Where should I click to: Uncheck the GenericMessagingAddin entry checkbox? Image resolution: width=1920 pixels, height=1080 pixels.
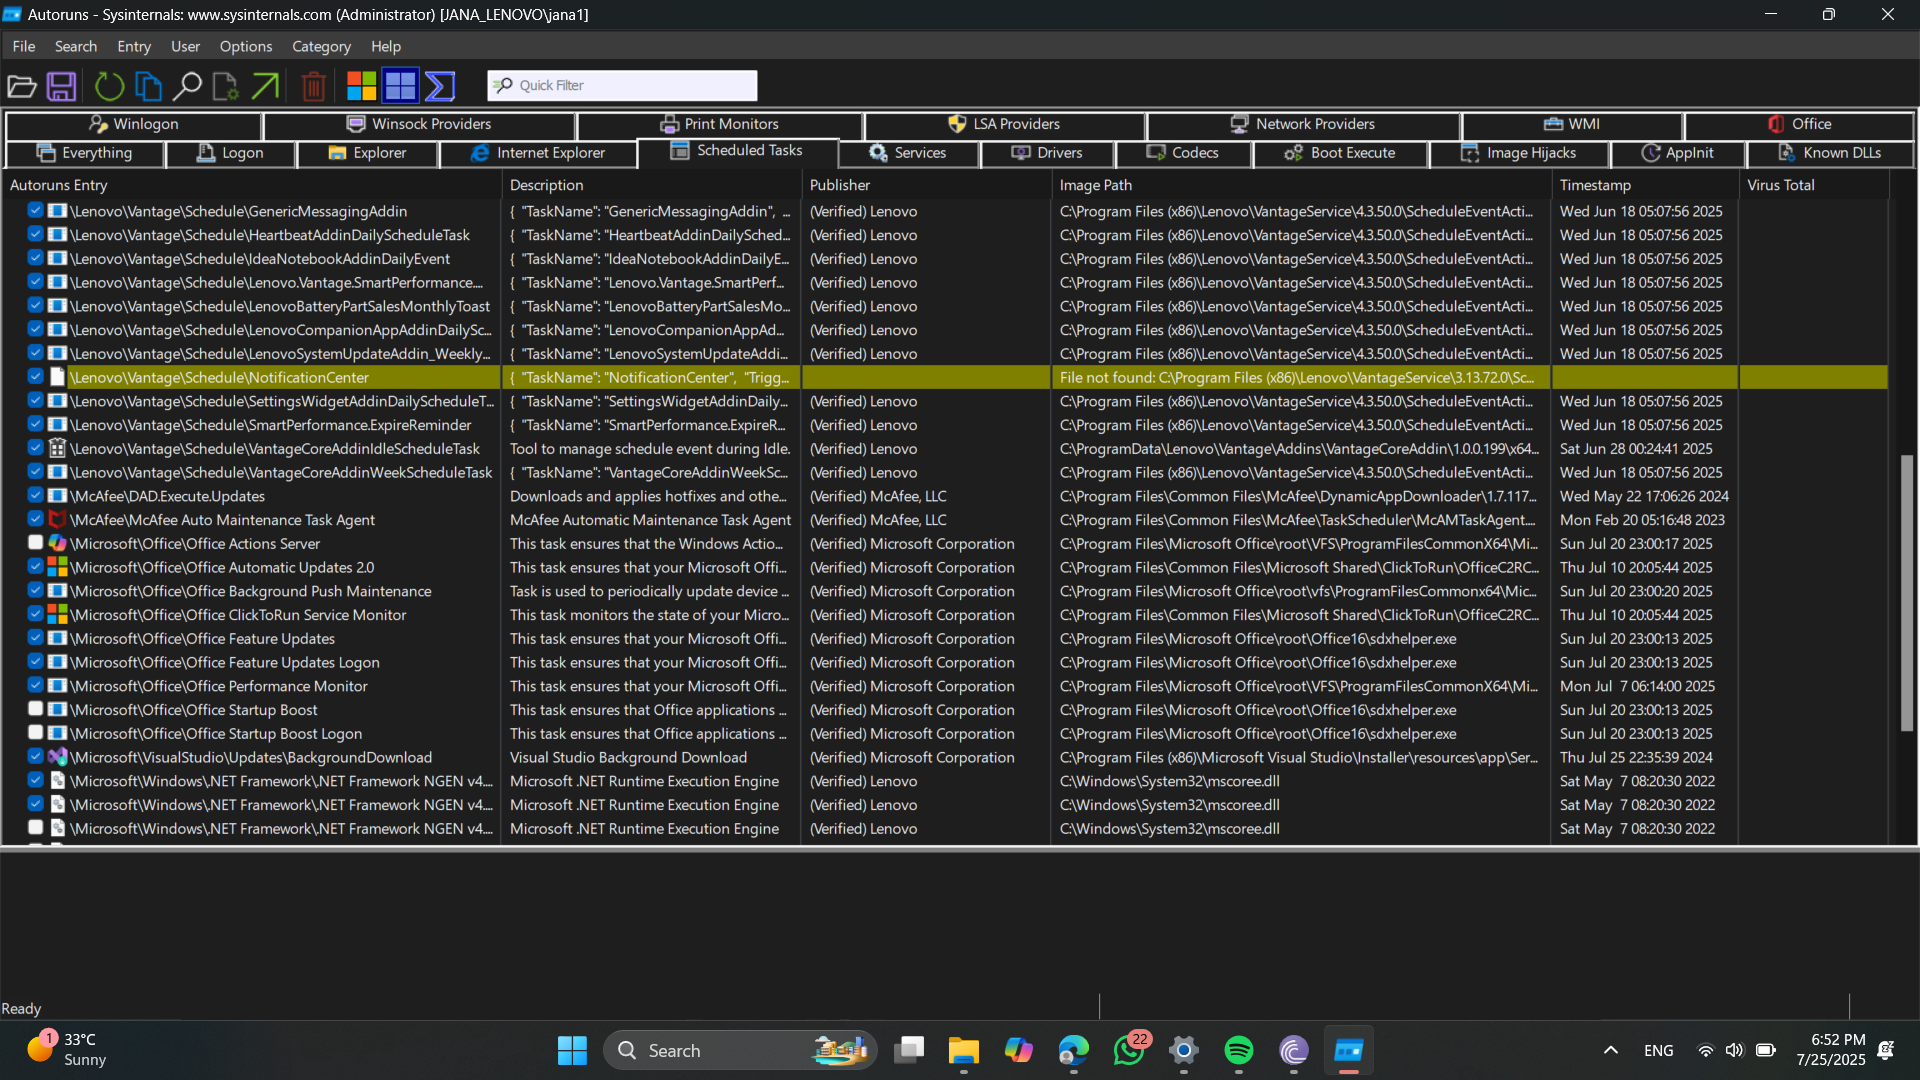(35, 211)
